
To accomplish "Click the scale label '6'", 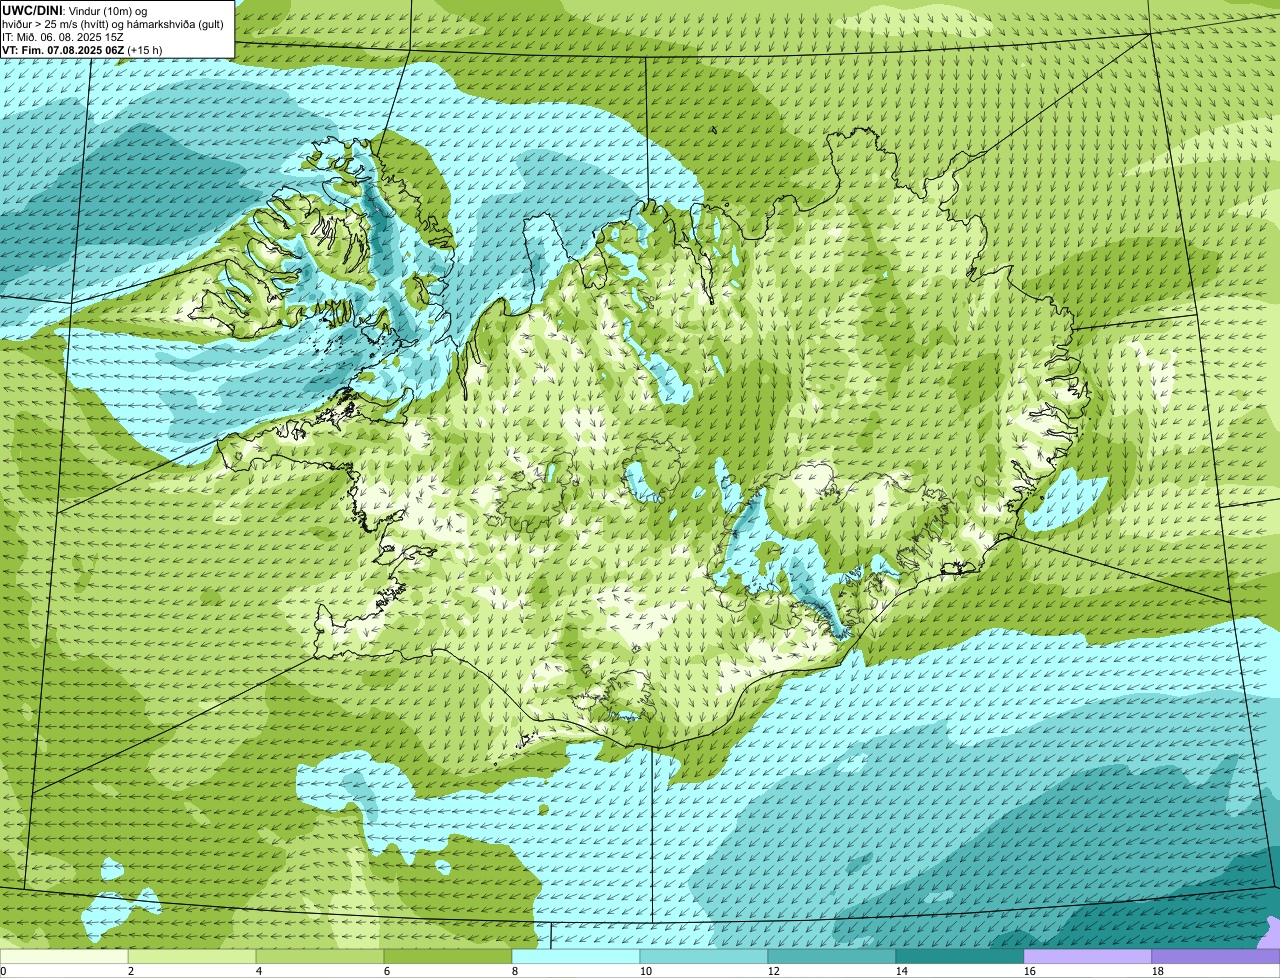I will click(387, 971).
